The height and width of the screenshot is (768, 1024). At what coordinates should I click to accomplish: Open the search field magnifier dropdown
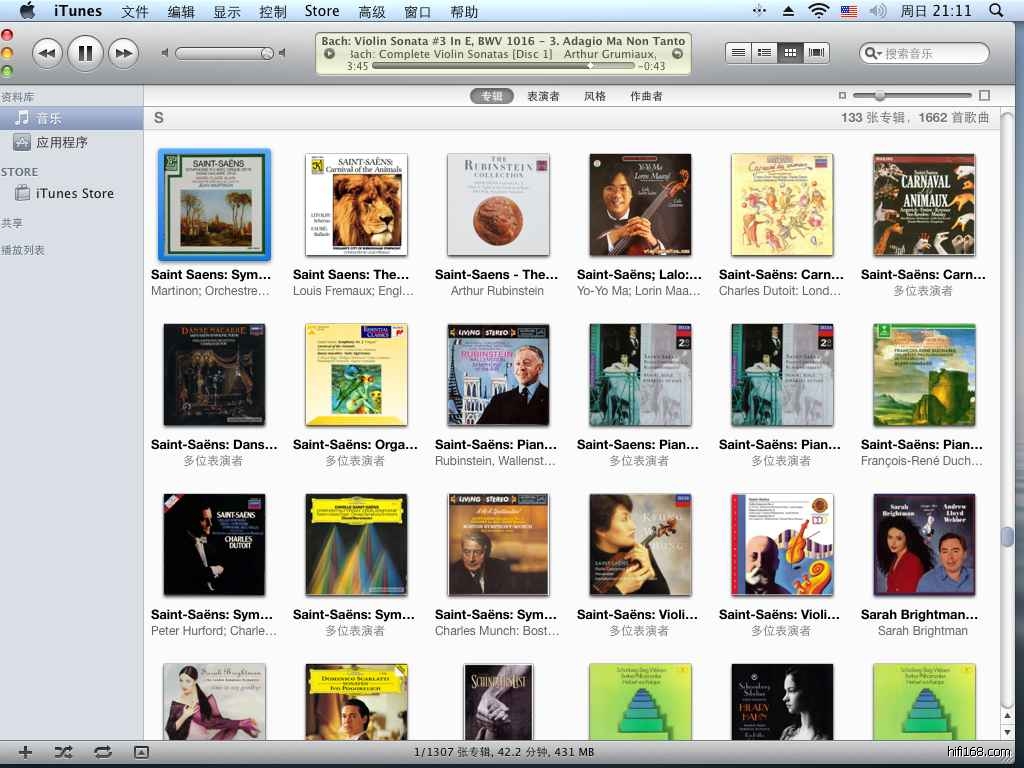(x=873, y=54)
